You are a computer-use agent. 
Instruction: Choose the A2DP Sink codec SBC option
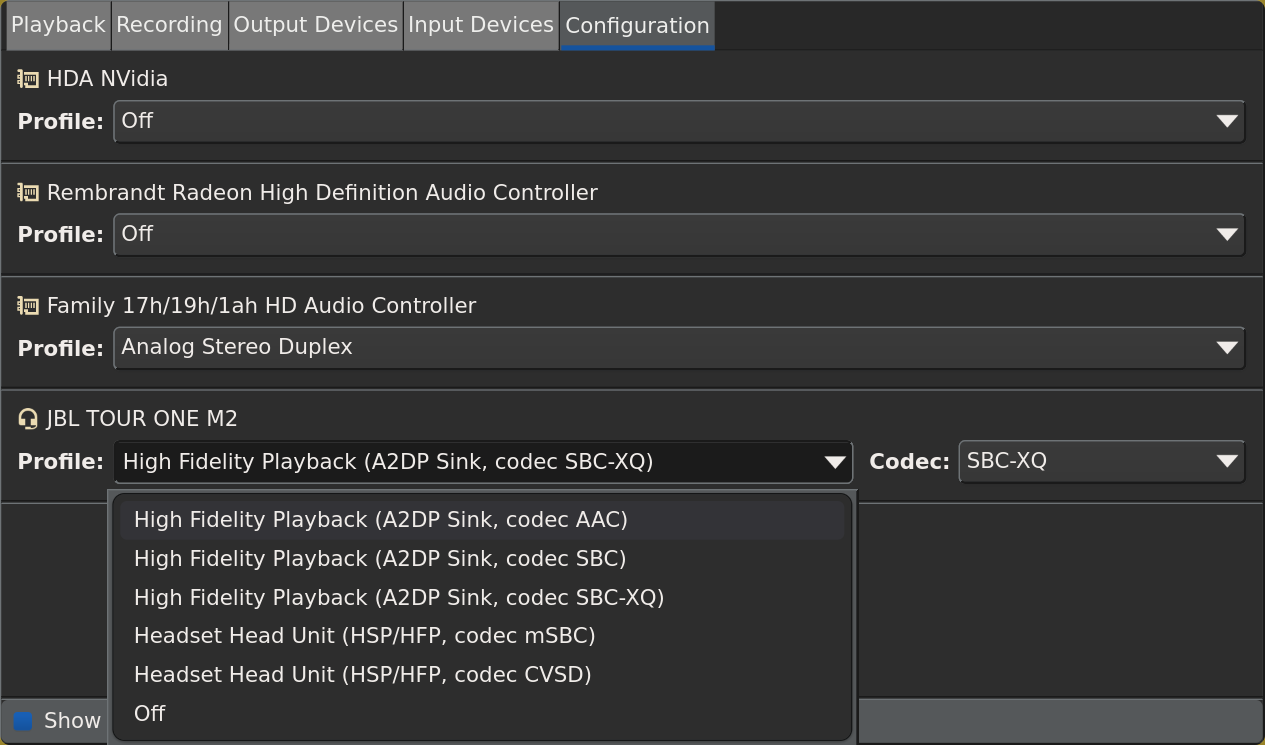point(482,559)
